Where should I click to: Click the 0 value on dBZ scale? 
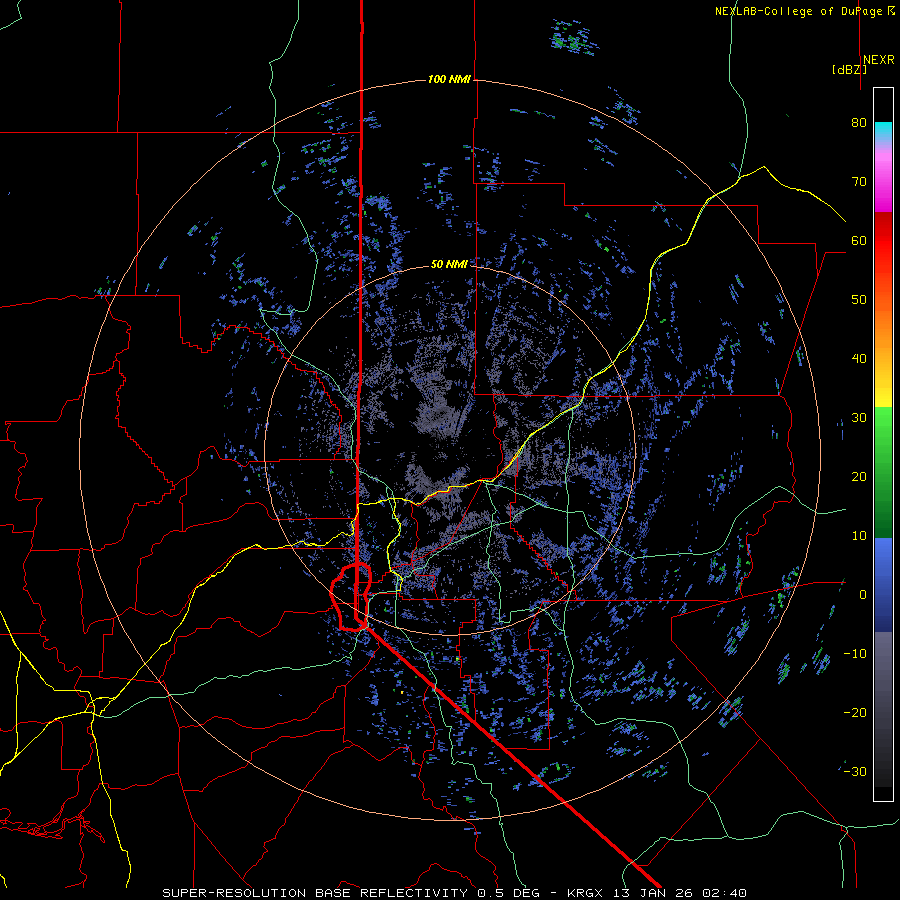(x=863, y=595)
